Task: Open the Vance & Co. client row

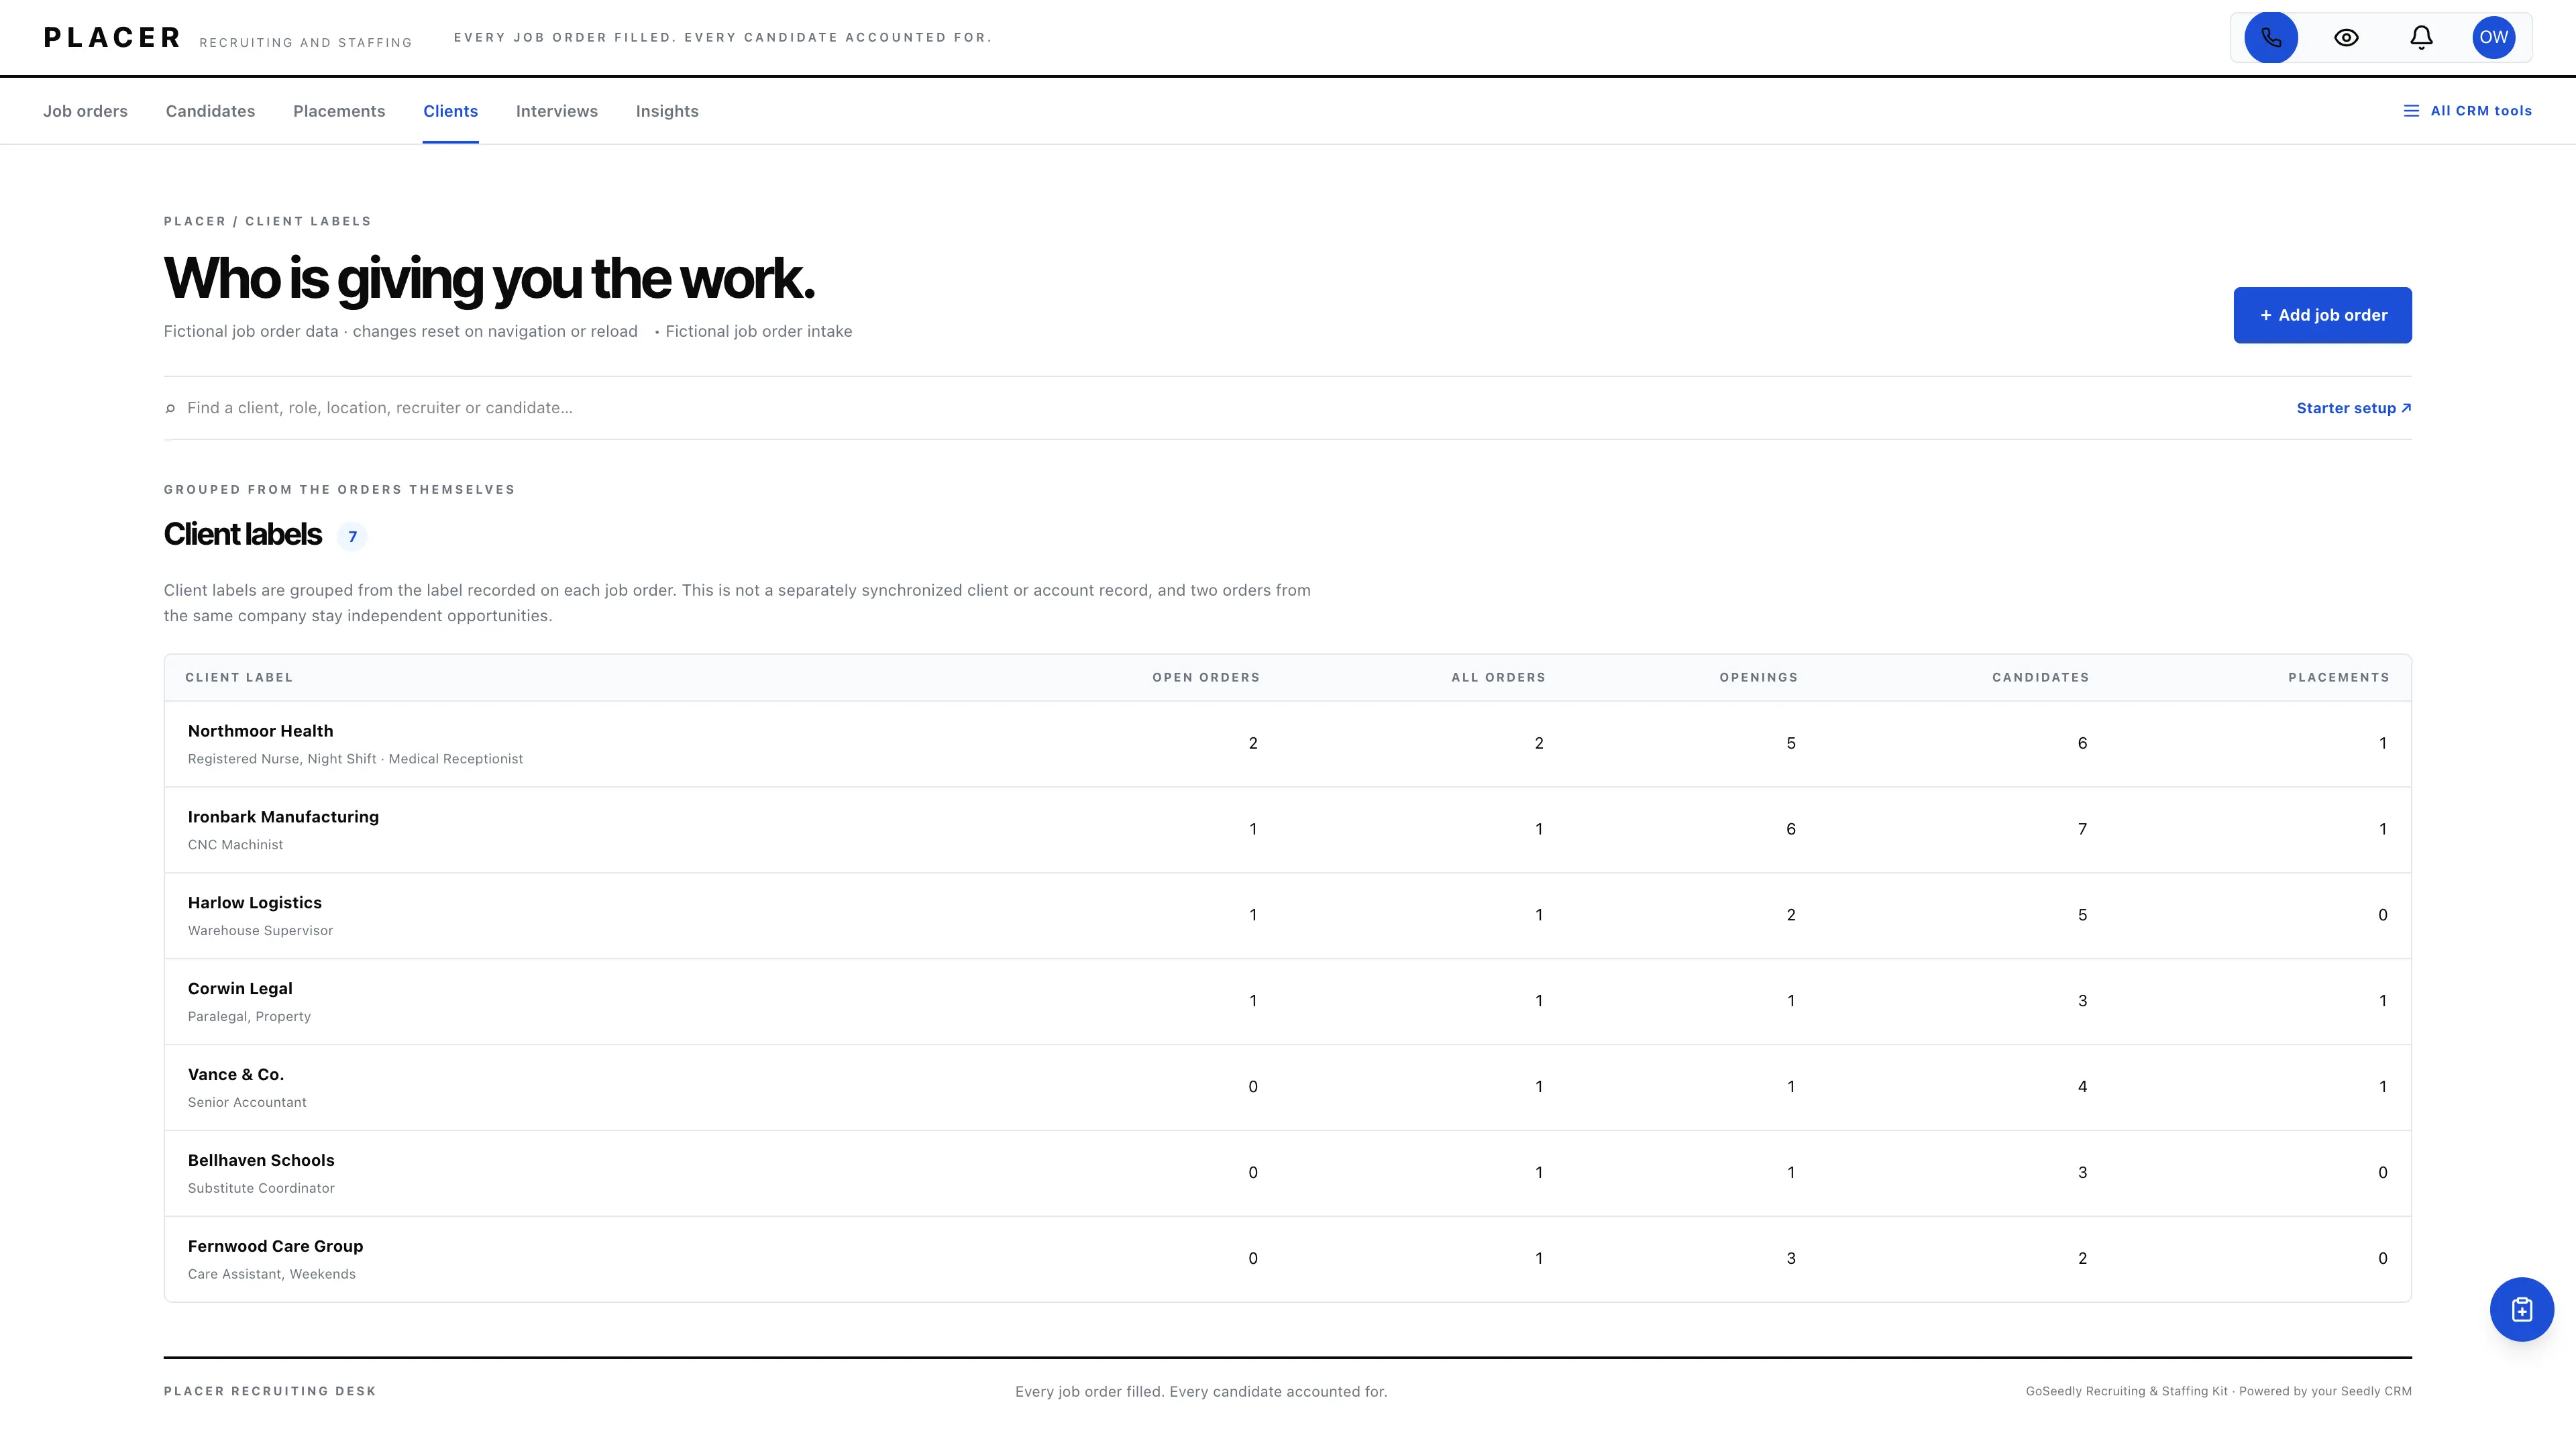Action: click(x=1287, y=1088)
